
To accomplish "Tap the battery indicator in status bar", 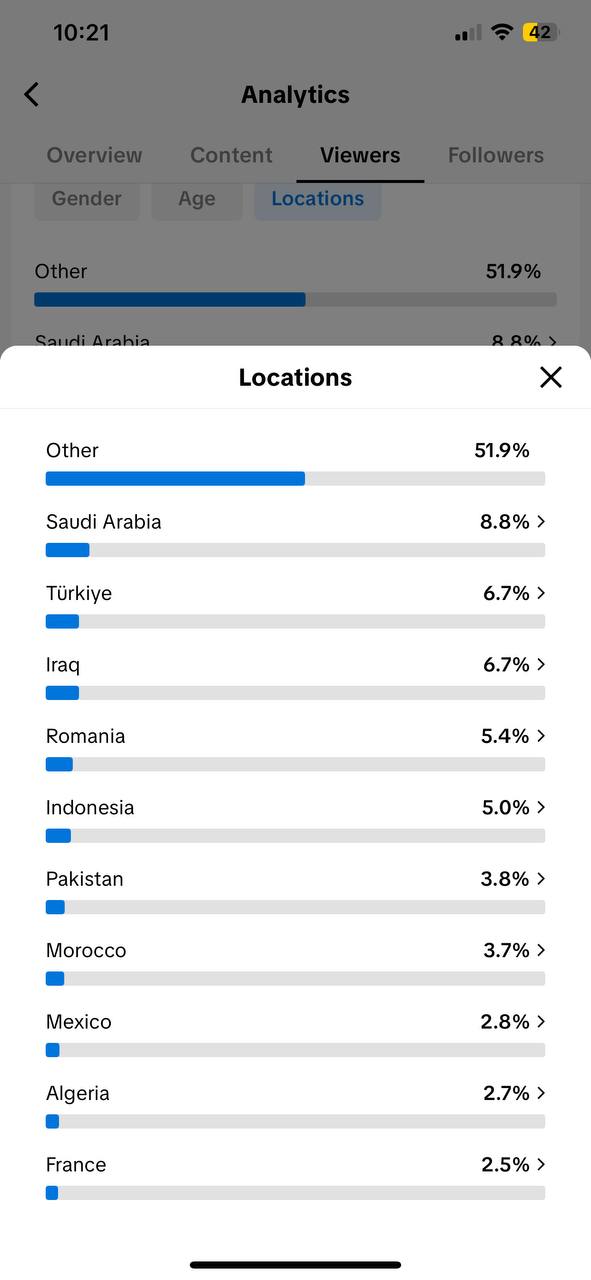I will pyautogui.click(x=540, y=32).
